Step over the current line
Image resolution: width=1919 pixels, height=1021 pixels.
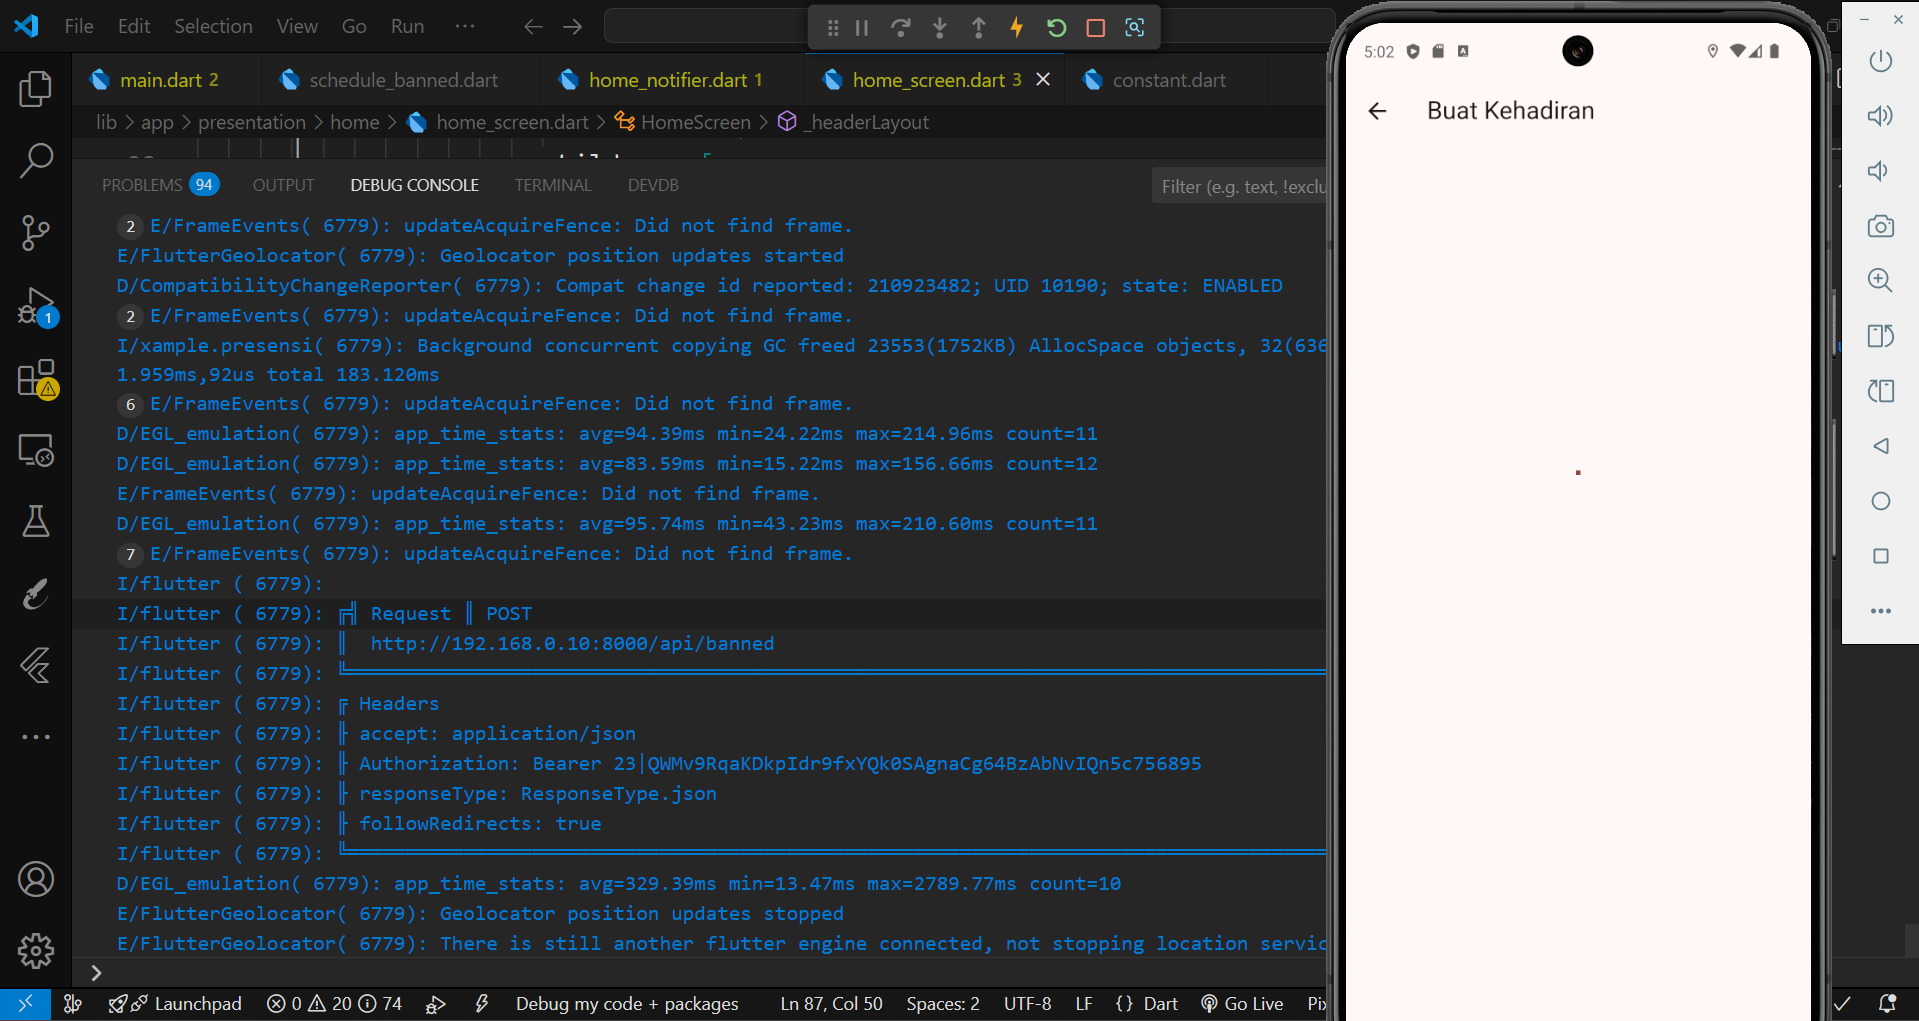pos(901,27)
